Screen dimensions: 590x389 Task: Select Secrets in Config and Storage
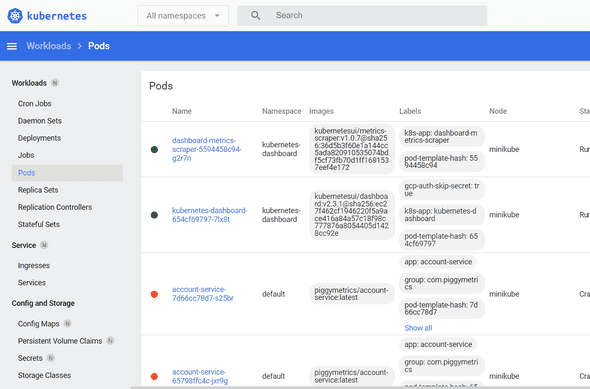pyautogui.click(x=30, y=358)
